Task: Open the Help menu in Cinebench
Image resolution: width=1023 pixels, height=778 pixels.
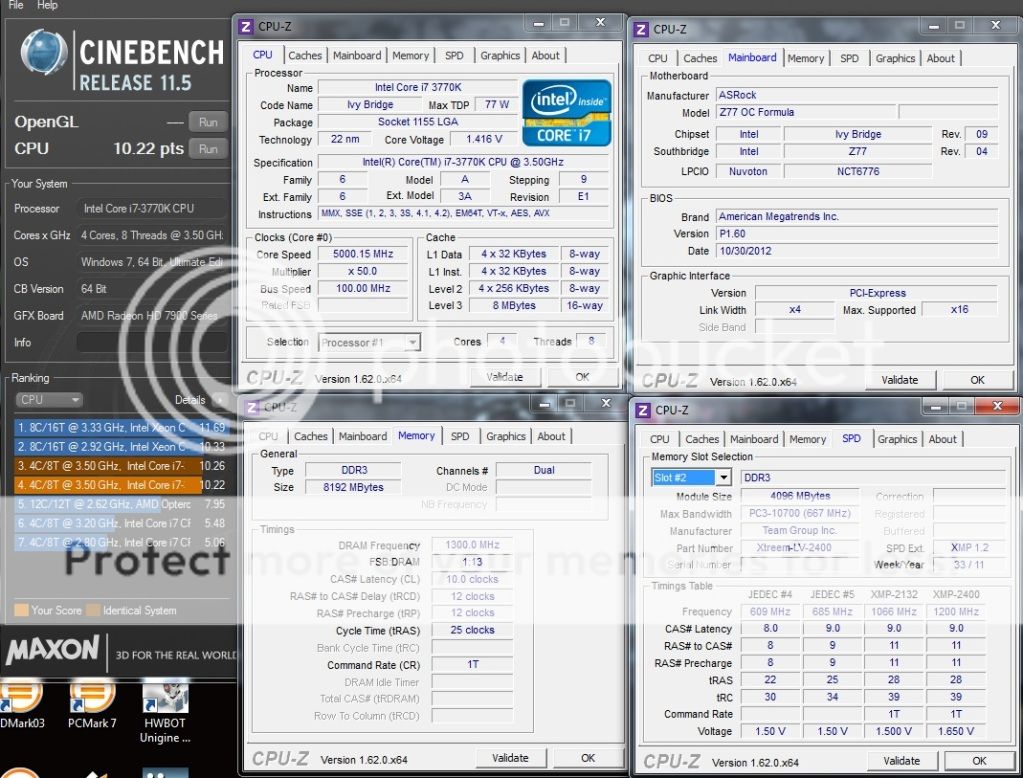Action: [47, 5]
